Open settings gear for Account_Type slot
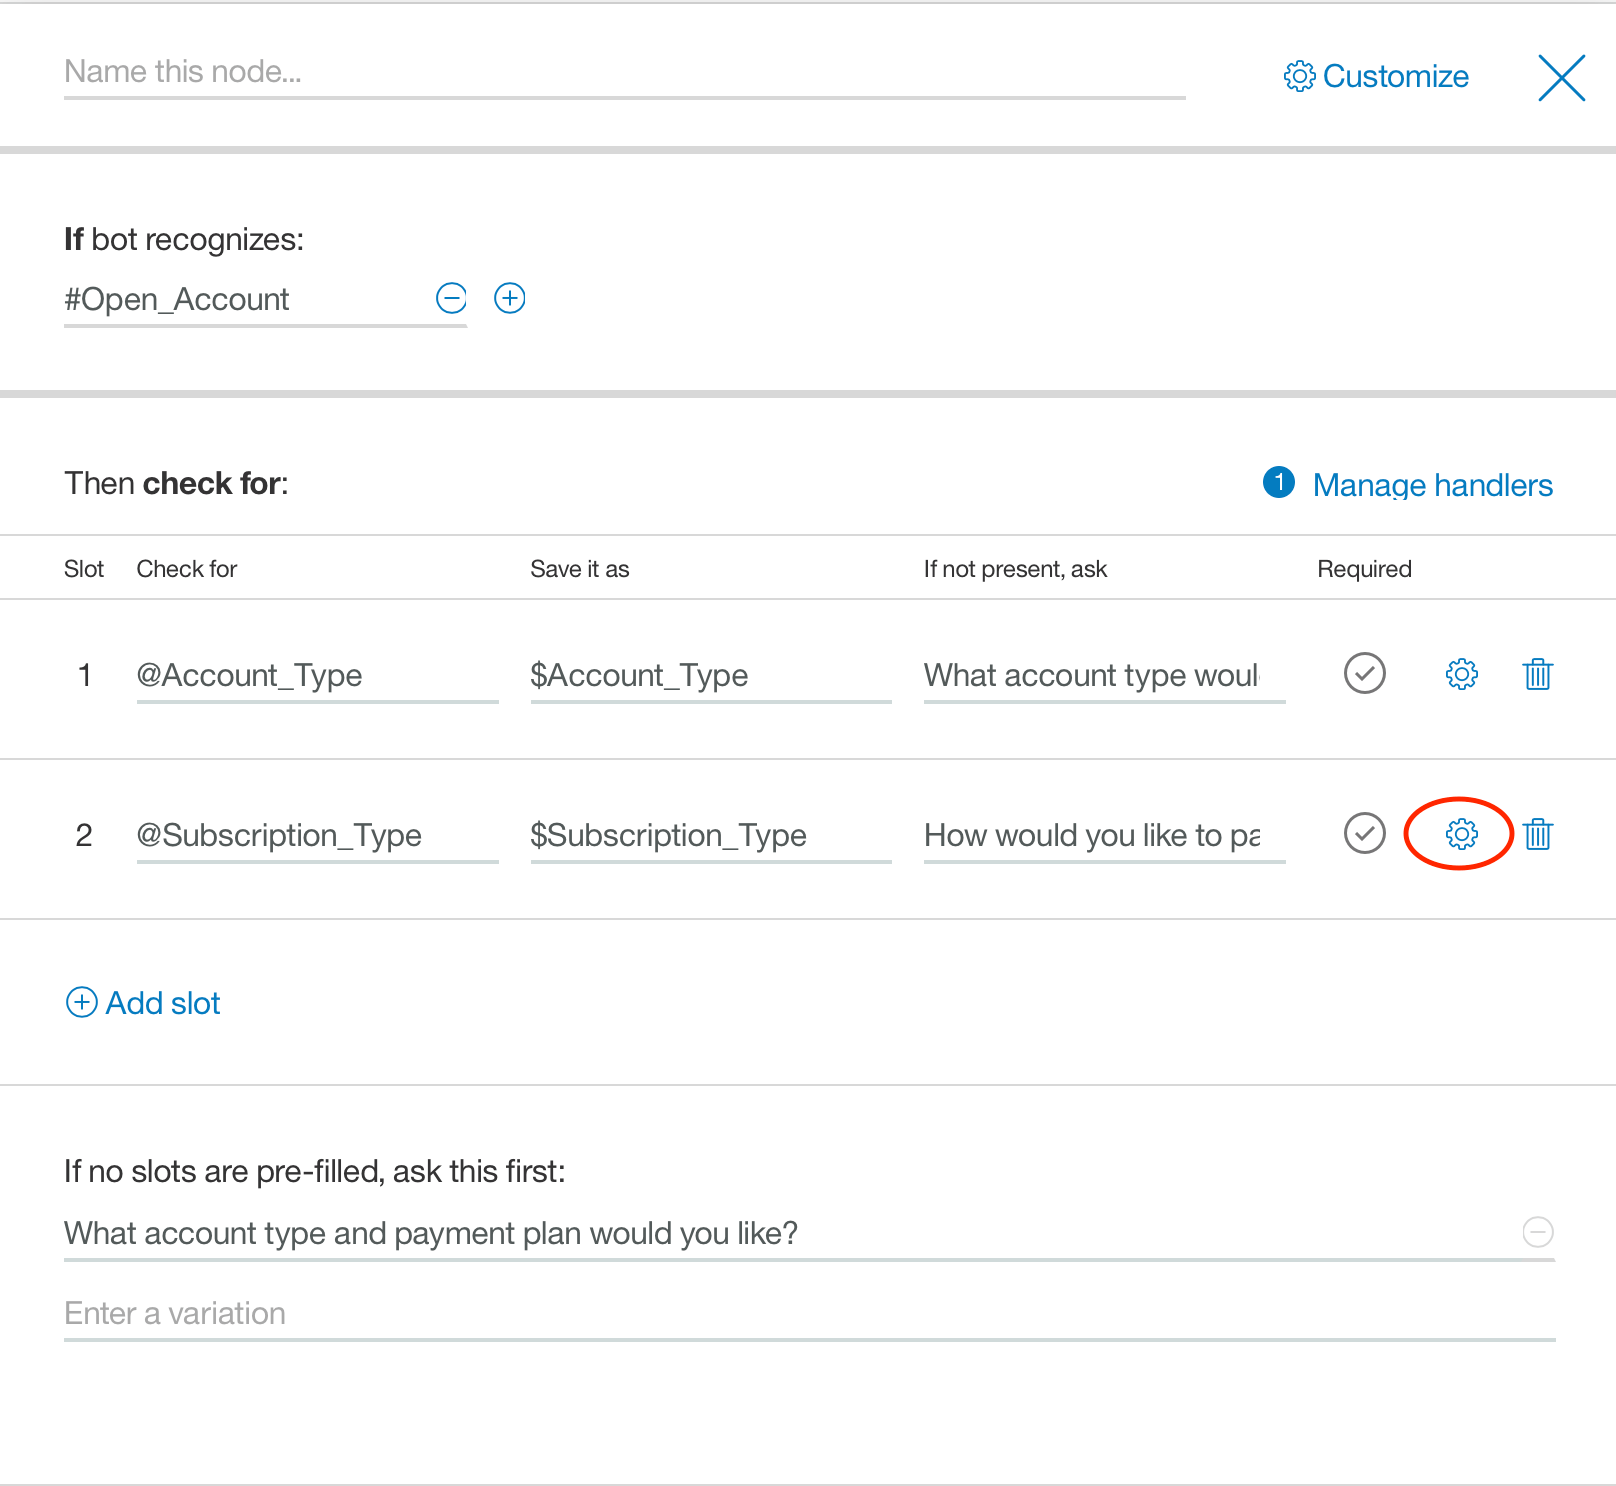This screenshot has height=1486, width=1616. [x=1461, y=674]
